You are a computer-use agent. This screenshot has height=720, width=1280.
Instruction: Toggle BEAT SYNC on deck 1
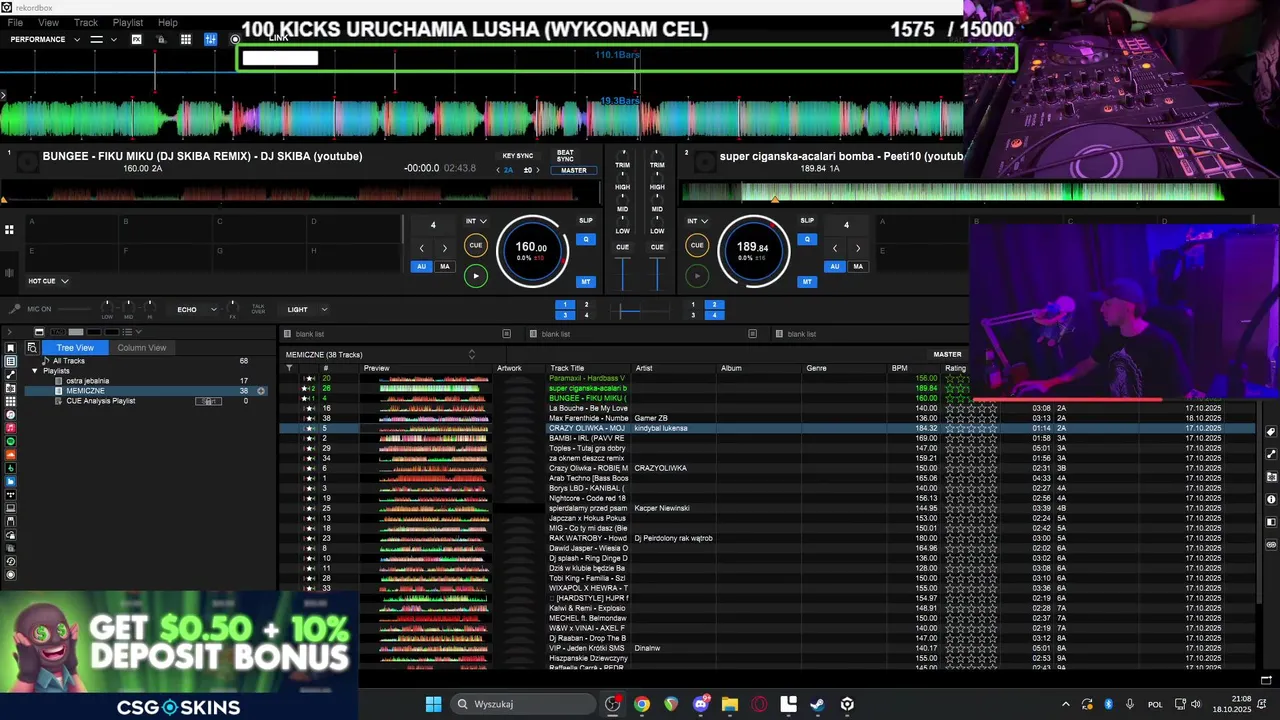click(565, 156)
